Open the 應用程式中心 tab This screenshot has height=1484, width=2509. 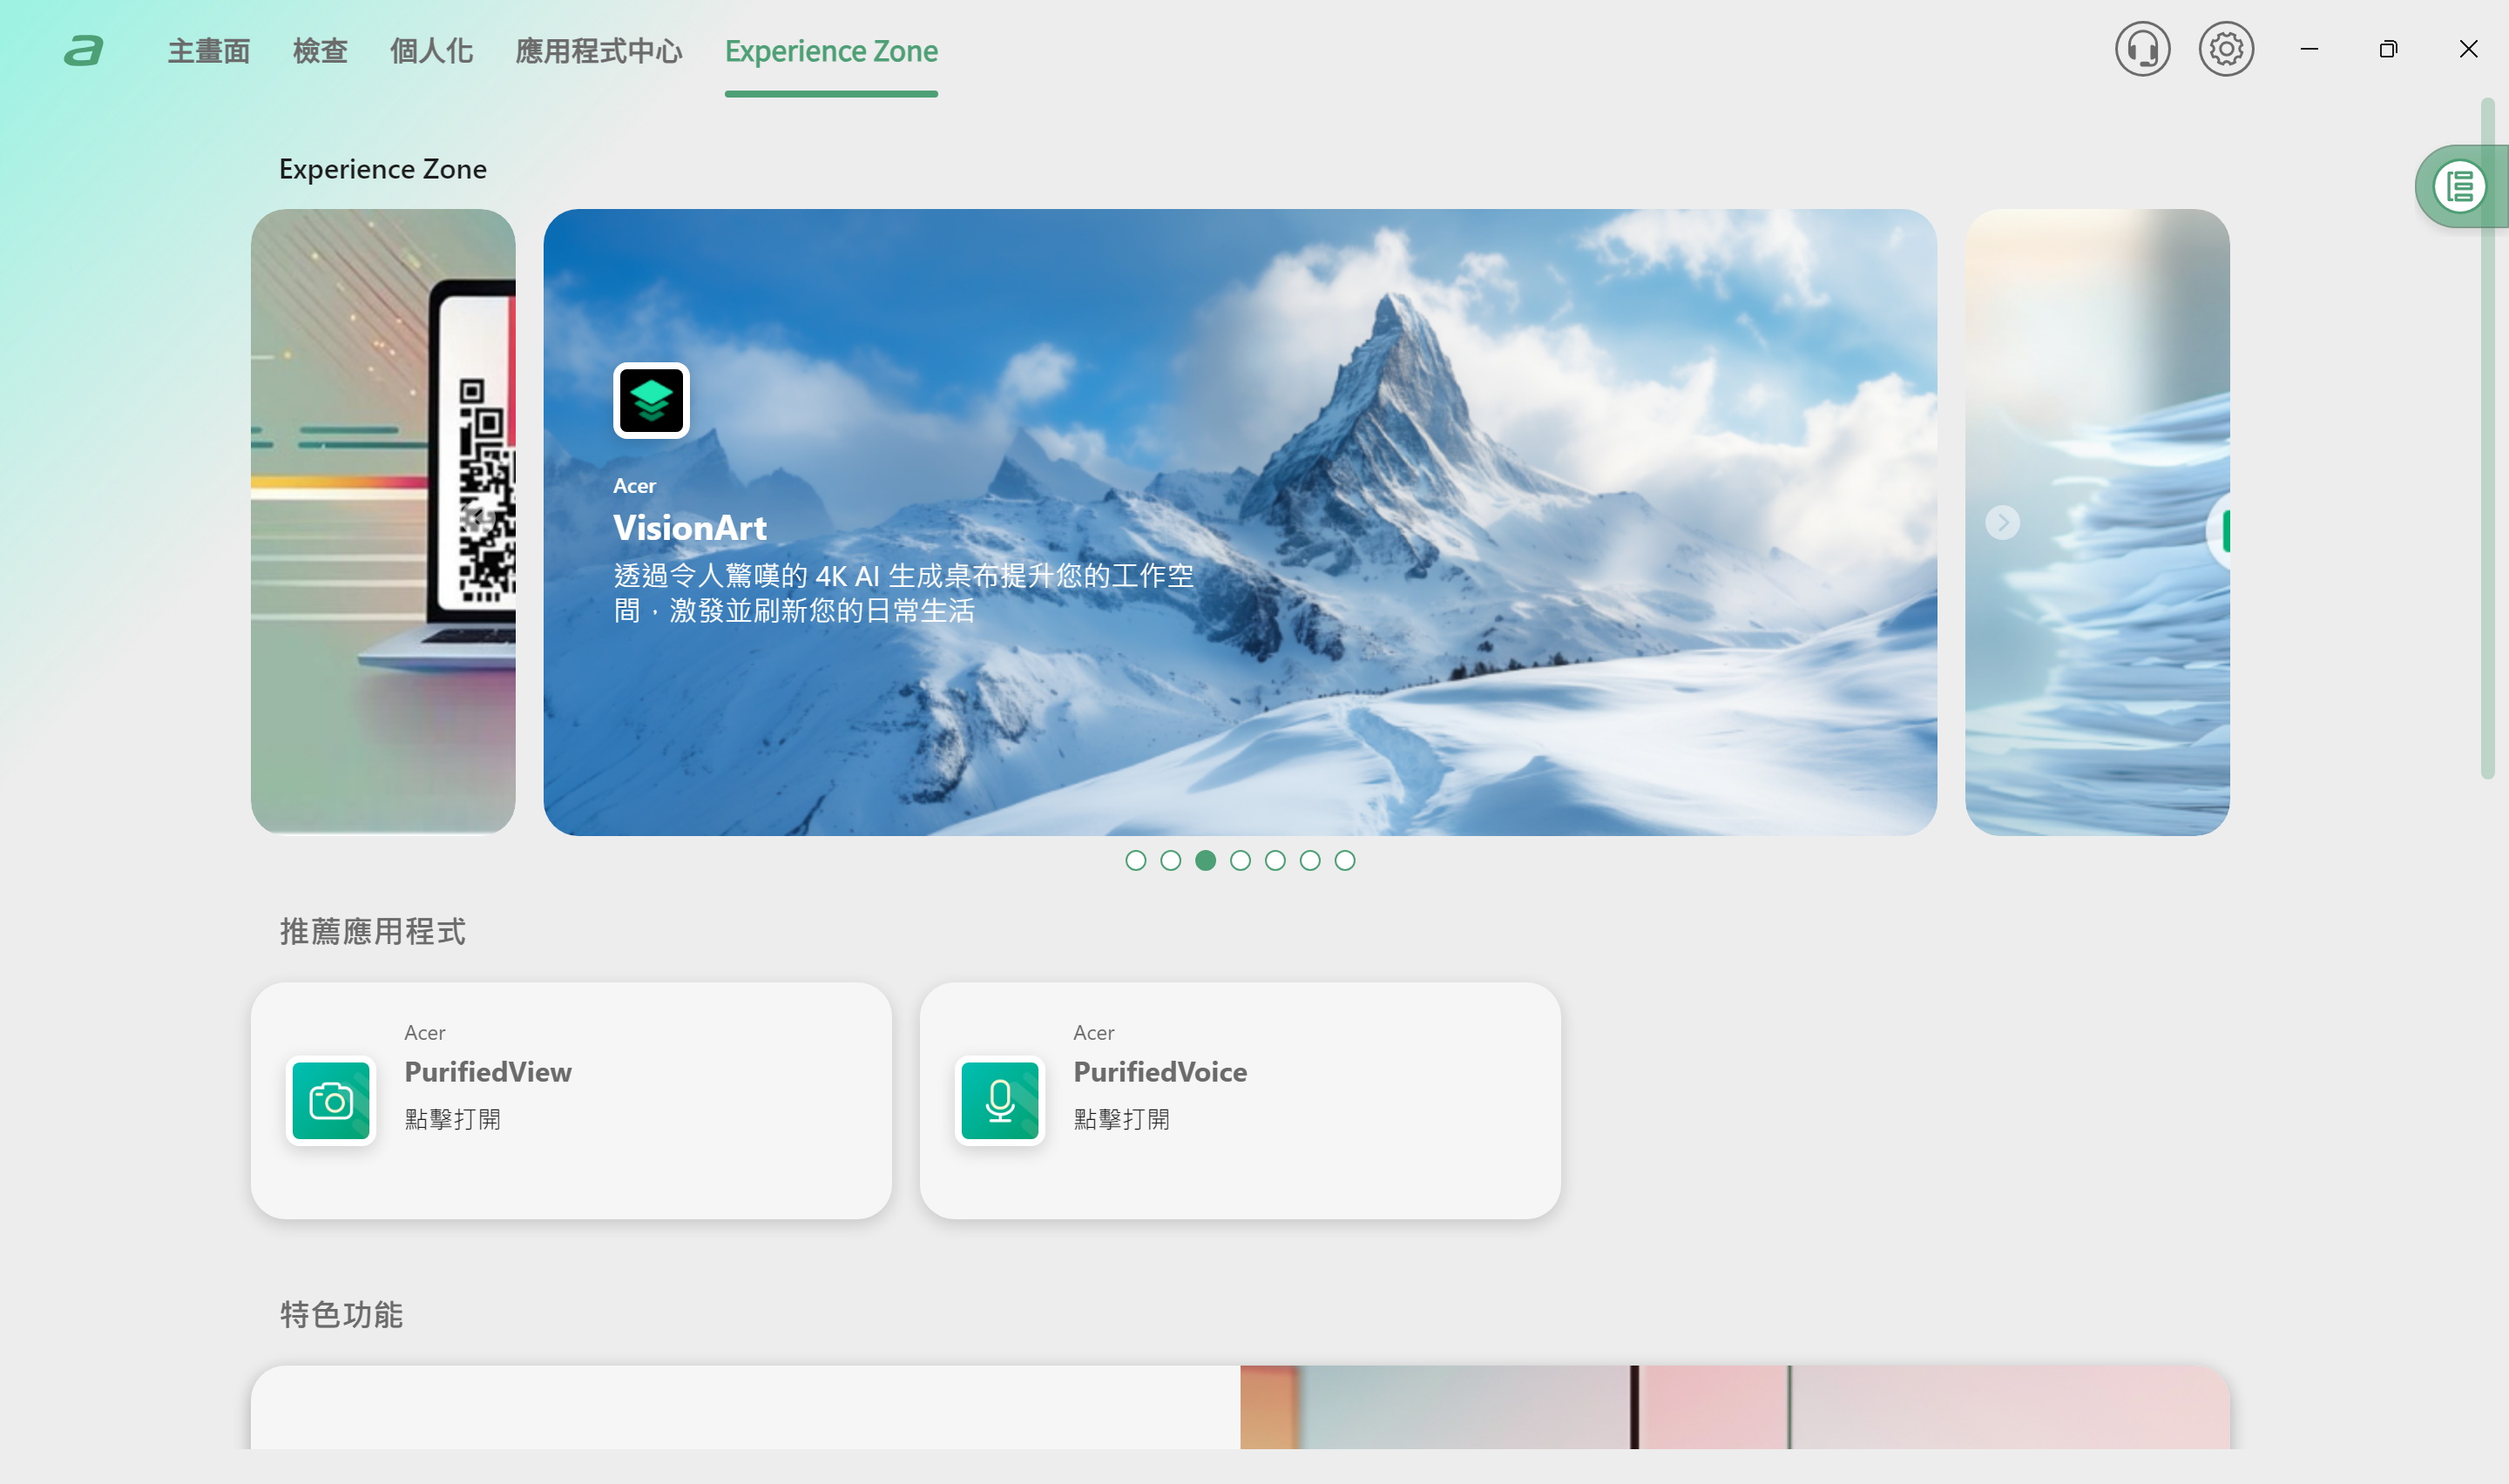point(598,51)
